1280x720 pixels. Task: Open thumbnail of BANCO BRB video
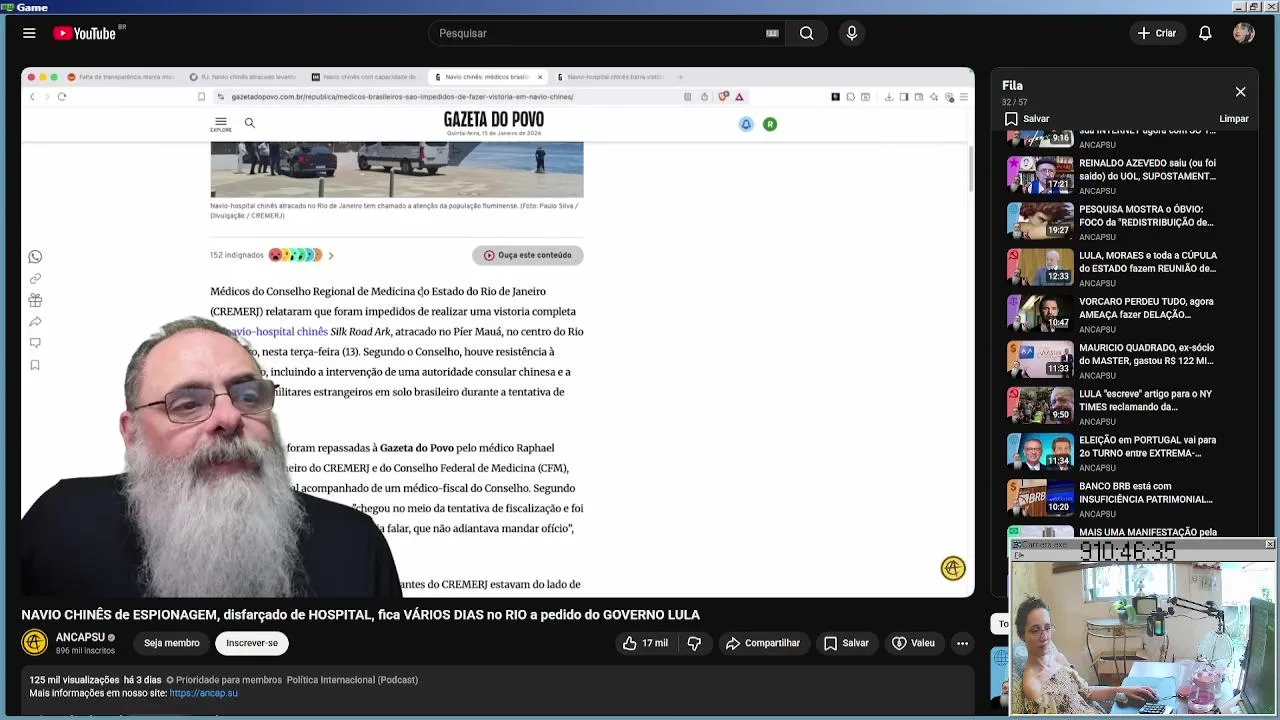tap(1040, 496)
